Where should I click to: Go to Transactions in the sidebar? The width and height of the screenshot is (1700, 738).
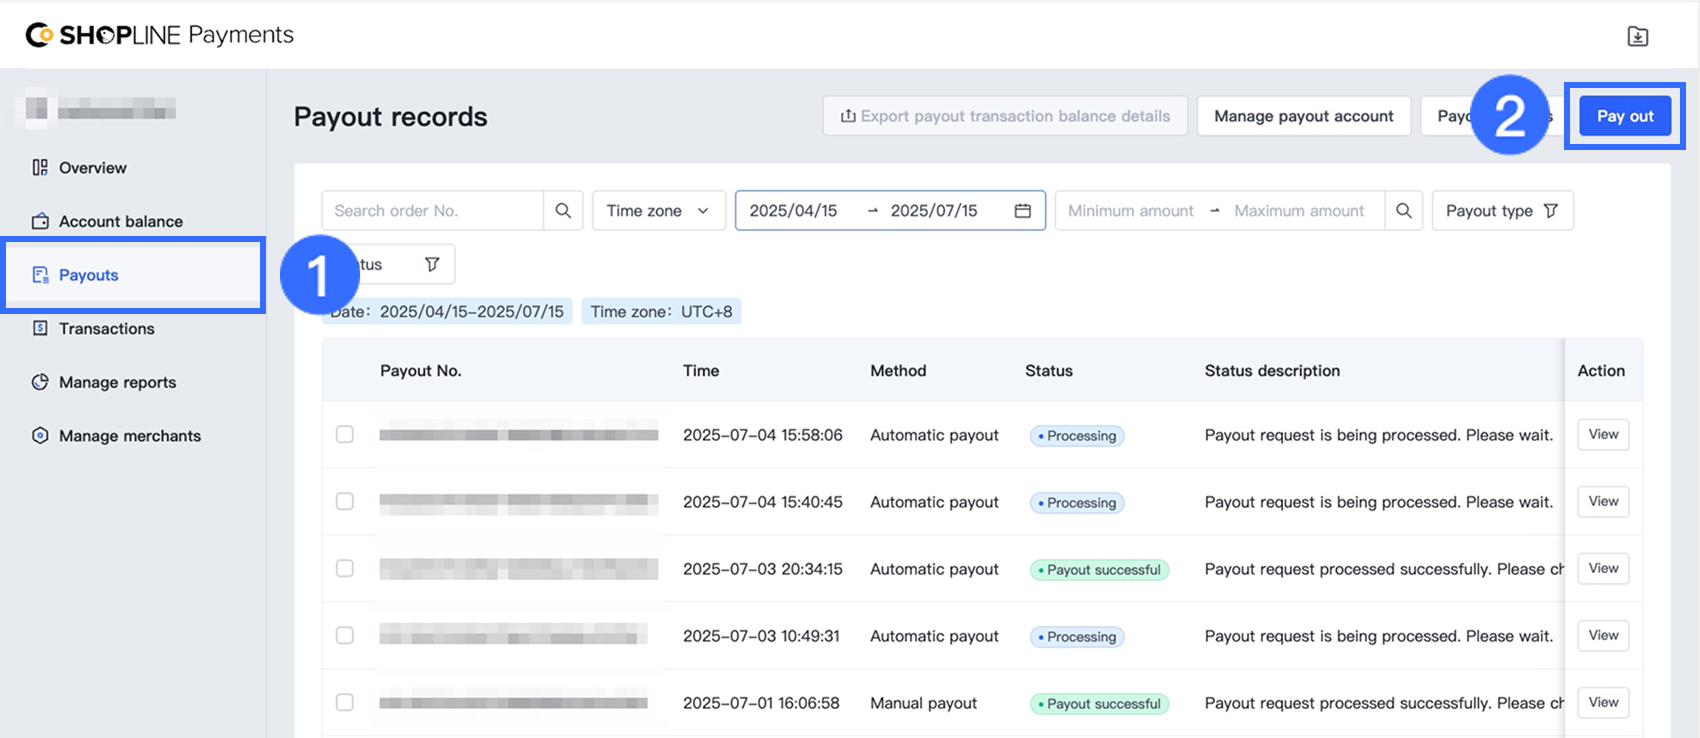point(106,329)
